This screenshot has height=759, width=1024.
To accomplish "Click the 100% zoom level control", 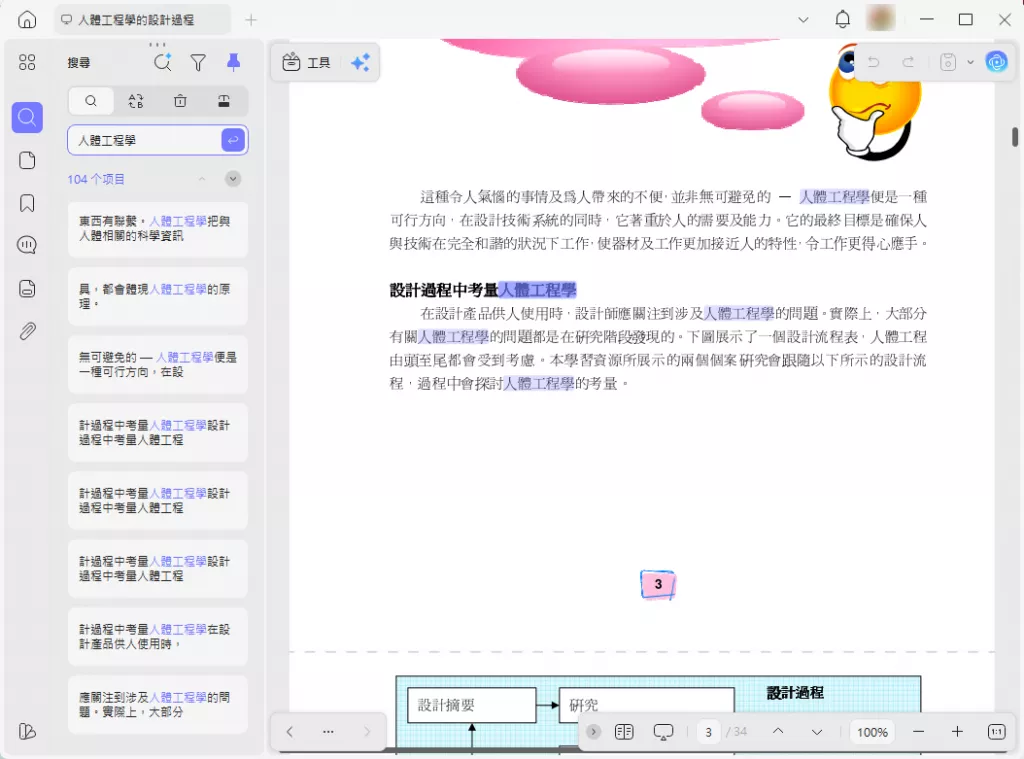I will point(871,732).
